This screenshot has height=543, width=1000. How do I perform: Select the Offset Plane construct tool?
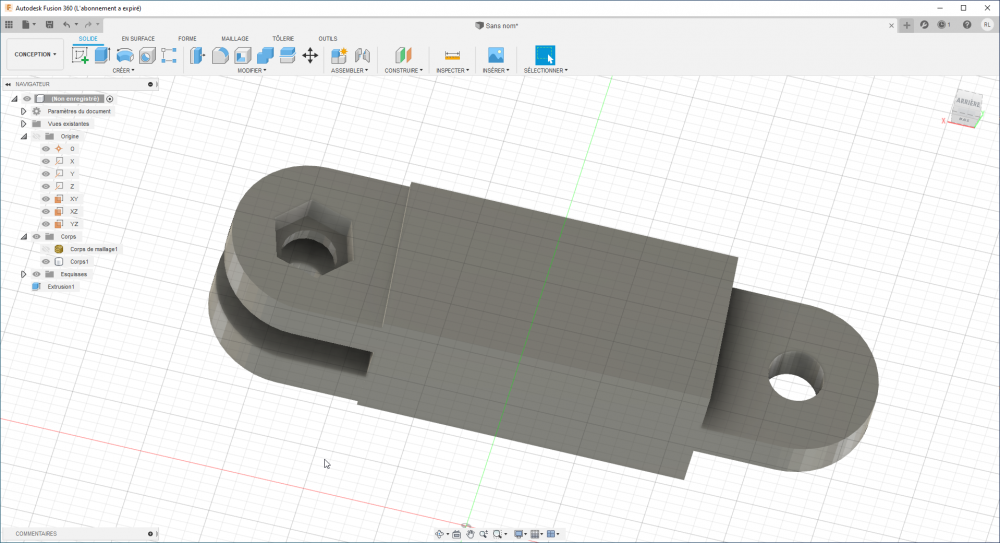pos(403,56)
